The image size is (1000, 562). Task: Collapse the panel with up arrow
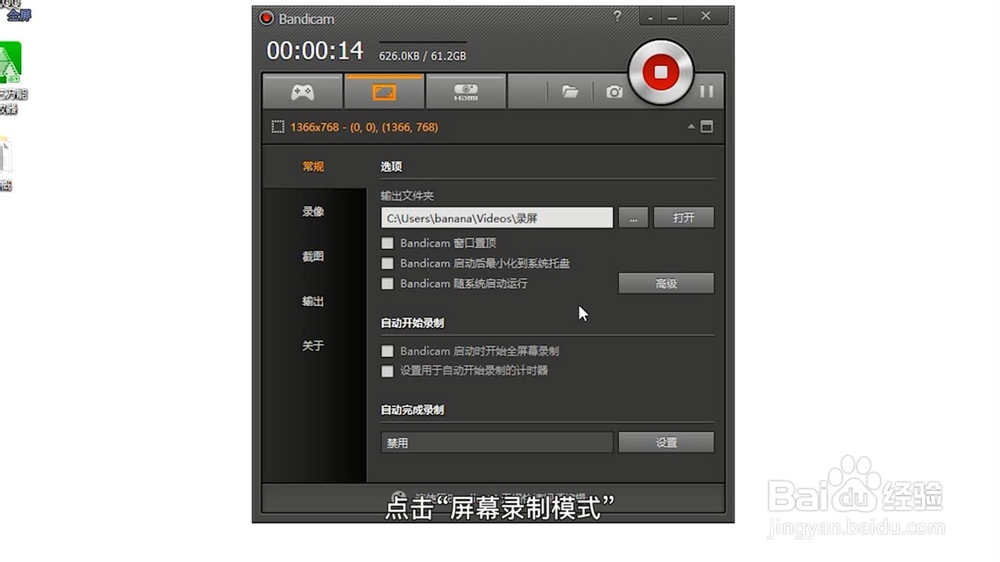point(691,126)
